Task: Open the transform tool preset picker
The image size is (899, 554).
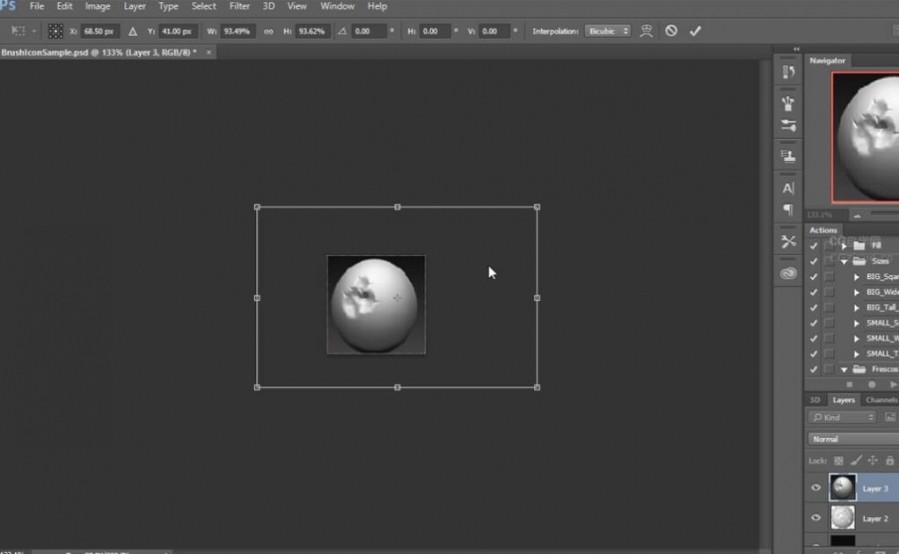Action: pos(23,31)
